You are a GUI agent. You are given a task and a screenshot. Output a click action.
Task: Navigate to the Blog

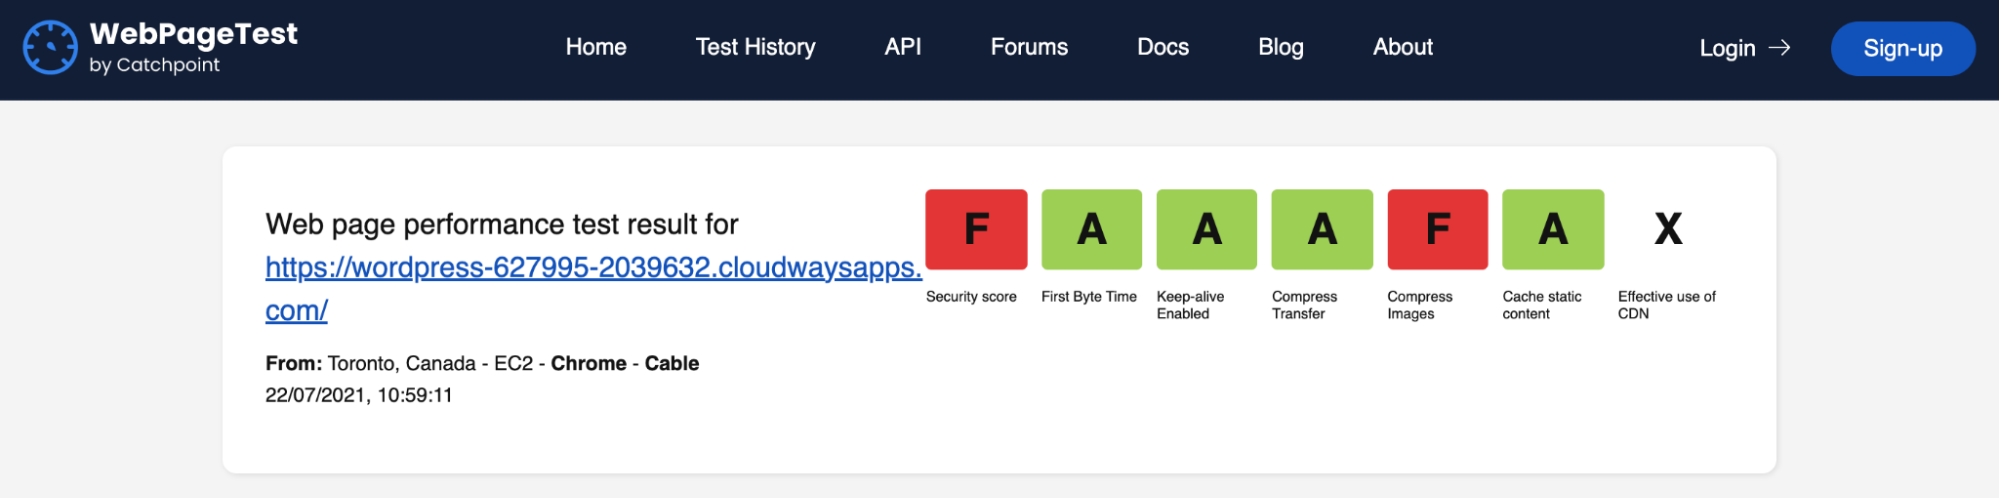coord(1281,47)
